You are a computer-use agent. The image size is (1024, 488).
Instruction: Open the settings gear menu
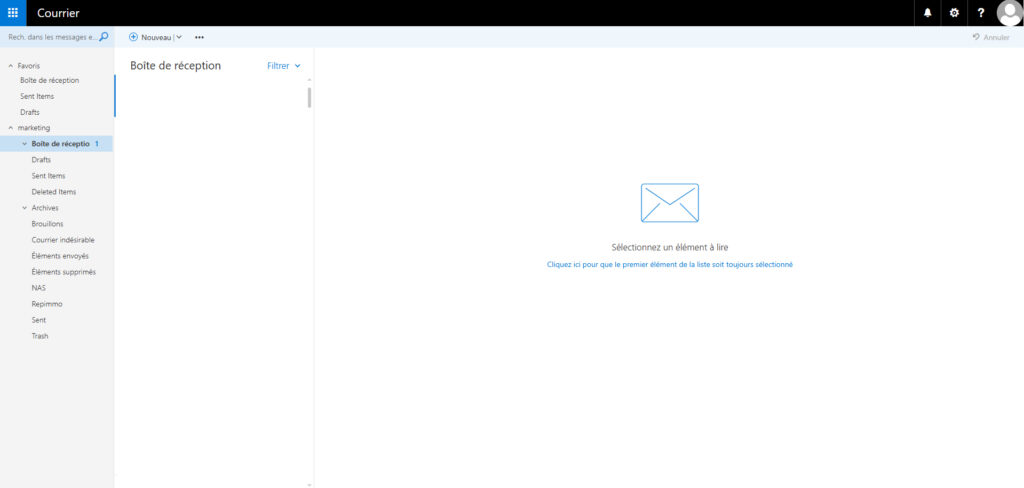954,13
